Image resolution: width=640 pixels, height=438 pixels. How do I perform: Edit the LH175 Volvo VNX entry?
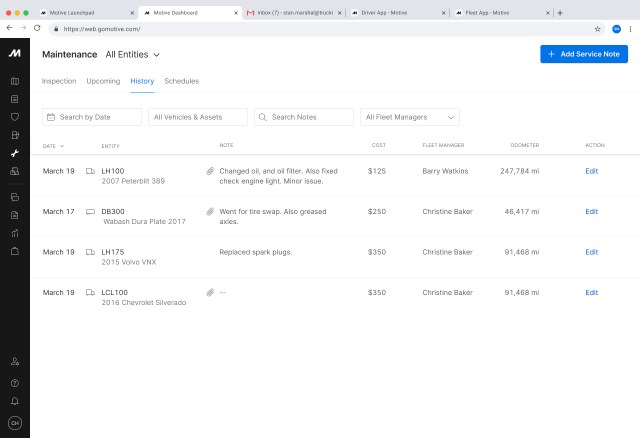[x=591, y=252]
